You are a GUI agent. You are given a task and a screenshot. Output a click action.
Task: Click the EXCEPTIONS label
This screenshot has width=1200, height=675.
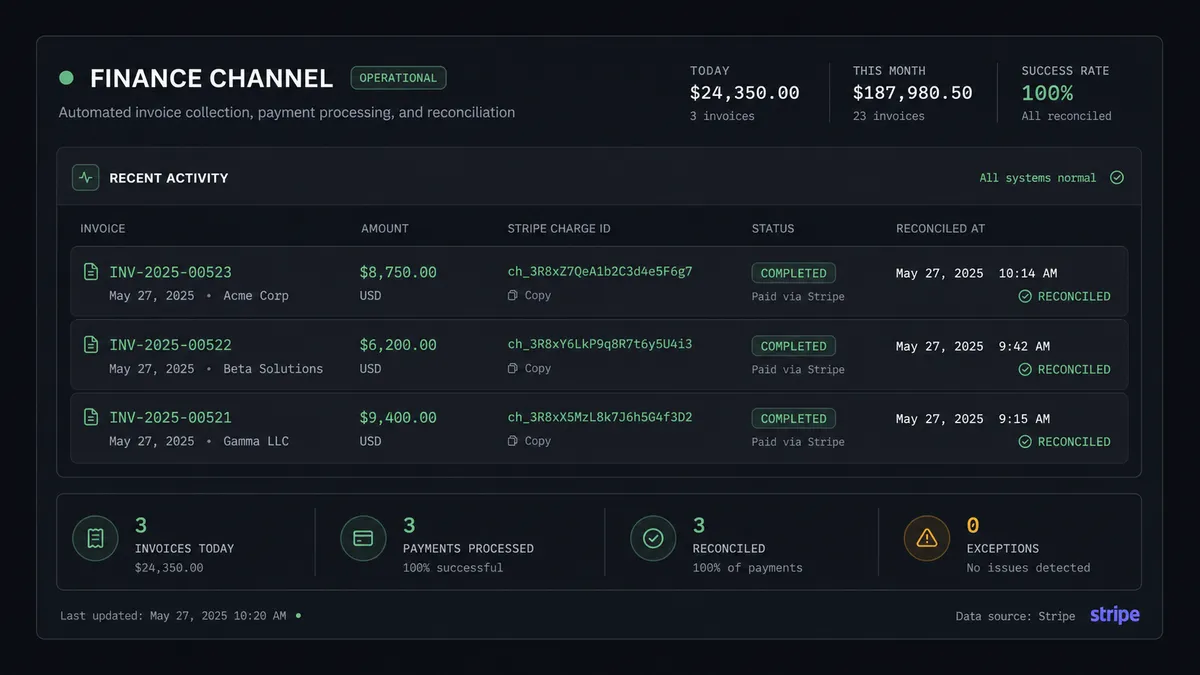pyautogui.click(x=1003, y=549)
